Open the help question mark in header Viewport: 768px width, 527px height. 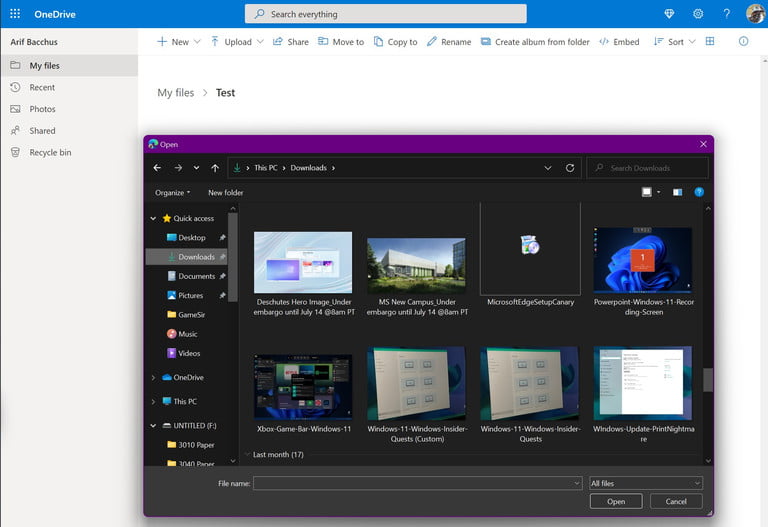727,14
